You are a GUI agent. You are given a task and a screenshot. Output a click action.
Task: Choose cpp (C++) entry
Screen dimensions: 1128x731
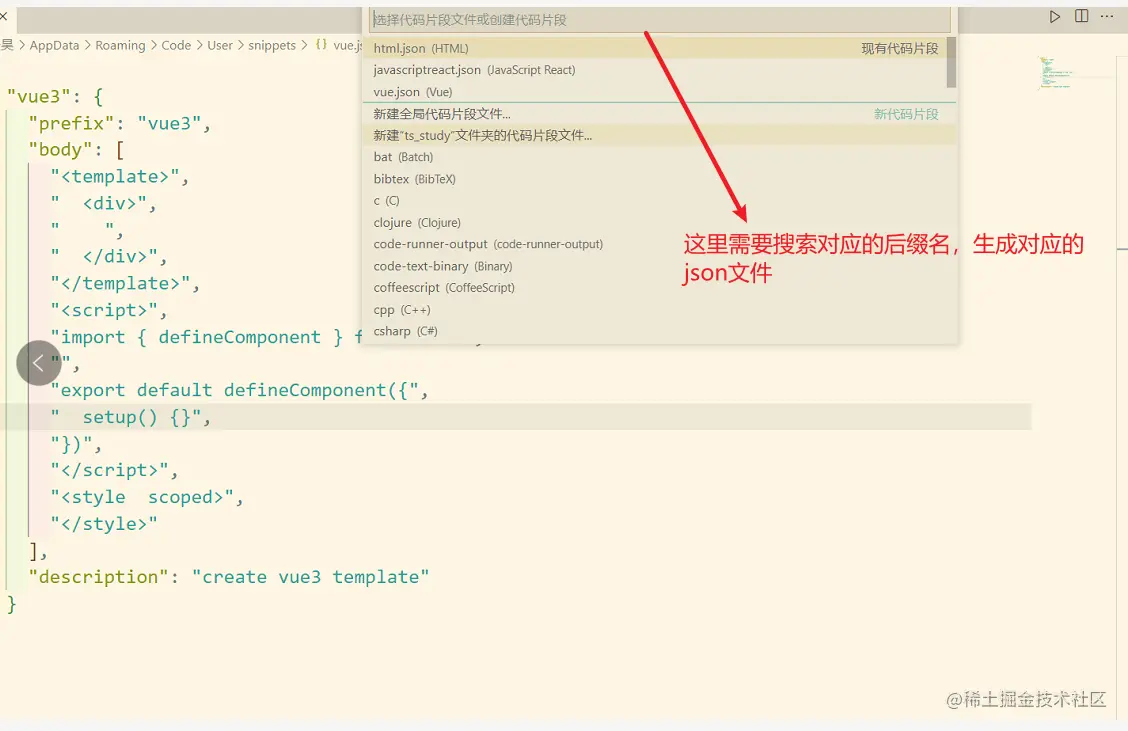pyautogui.click(x=660, y=310)
